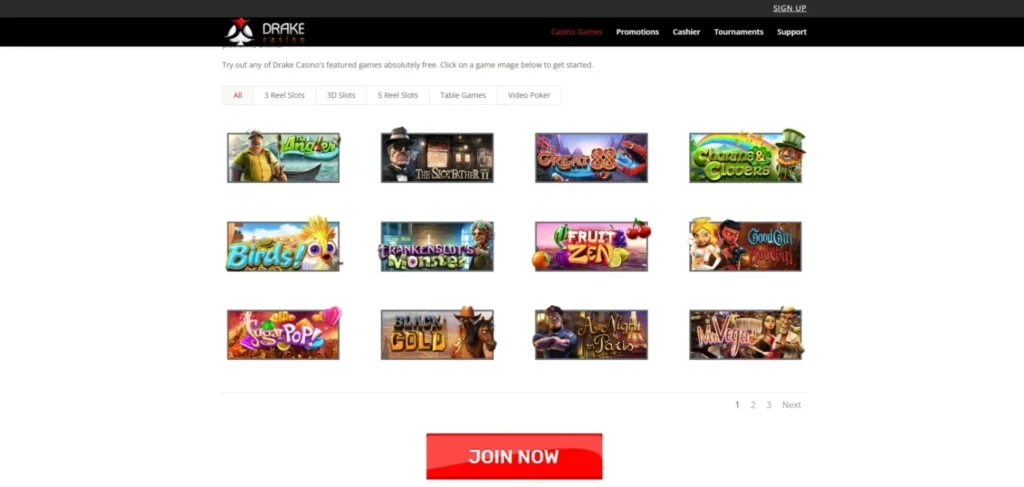Open Casino Games in navigation menu

click(577, 32)
